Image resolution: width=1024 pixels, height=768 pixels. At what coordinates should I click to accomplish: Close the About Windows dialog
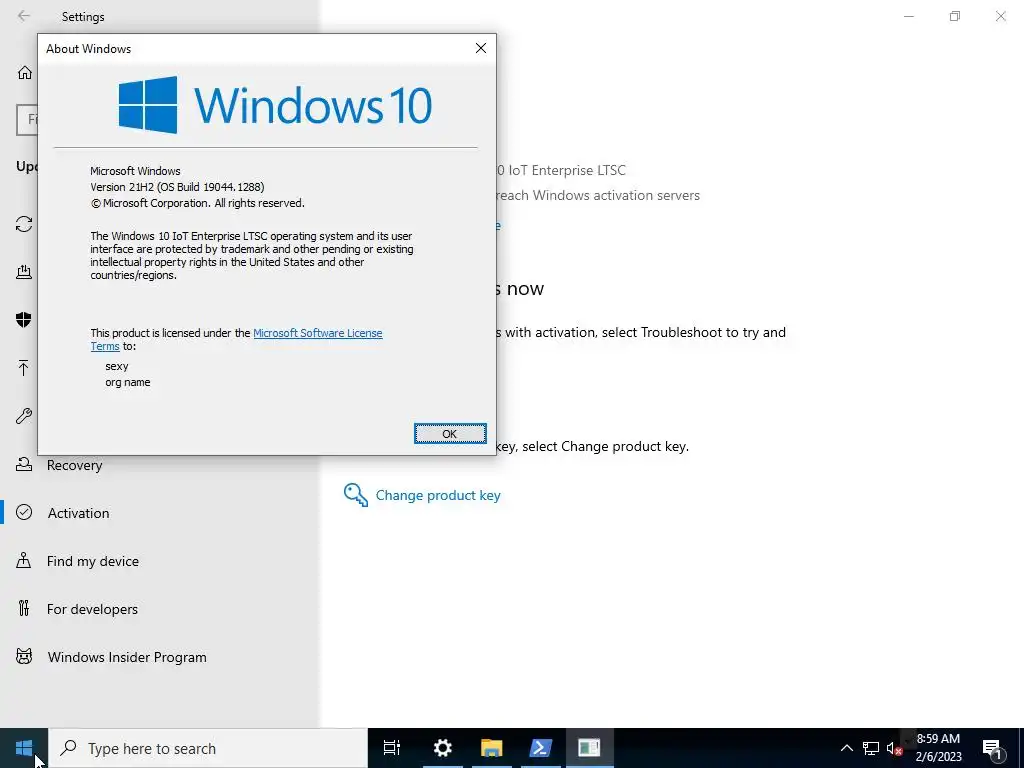click(x=481, y=48)
